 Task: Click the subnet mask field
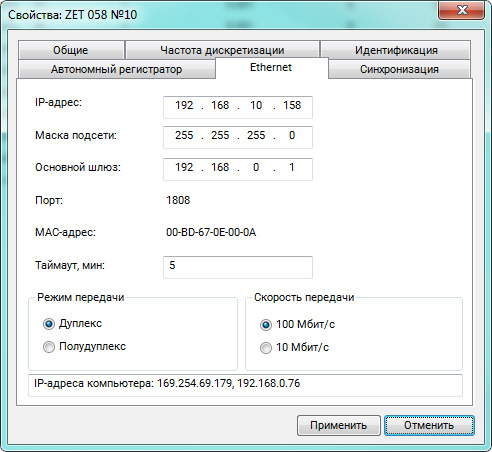(x=238, y=137)
